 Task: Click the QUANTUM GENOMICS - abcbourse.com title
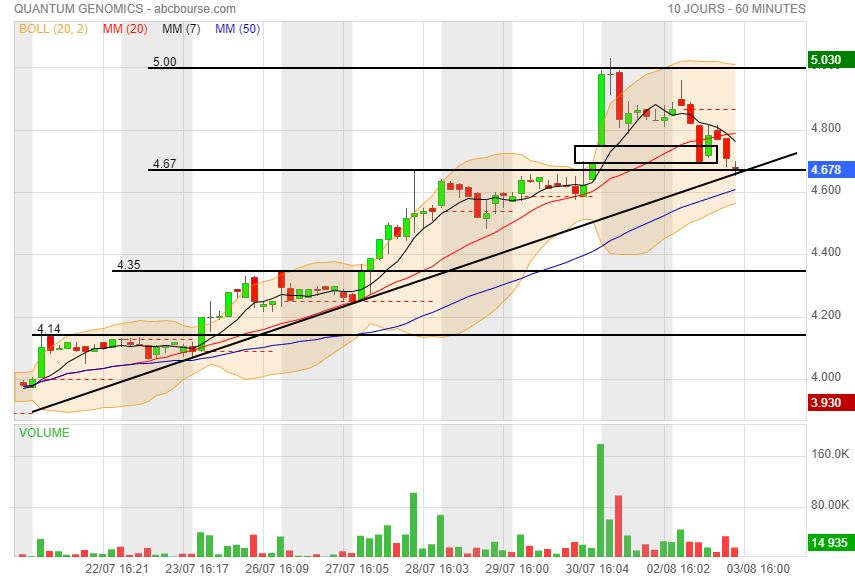[x=125, y=9]
